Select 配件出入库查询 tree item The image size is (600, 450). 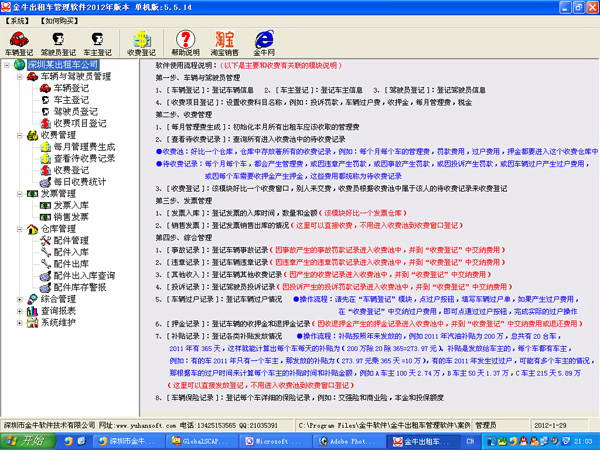(84, 276)
